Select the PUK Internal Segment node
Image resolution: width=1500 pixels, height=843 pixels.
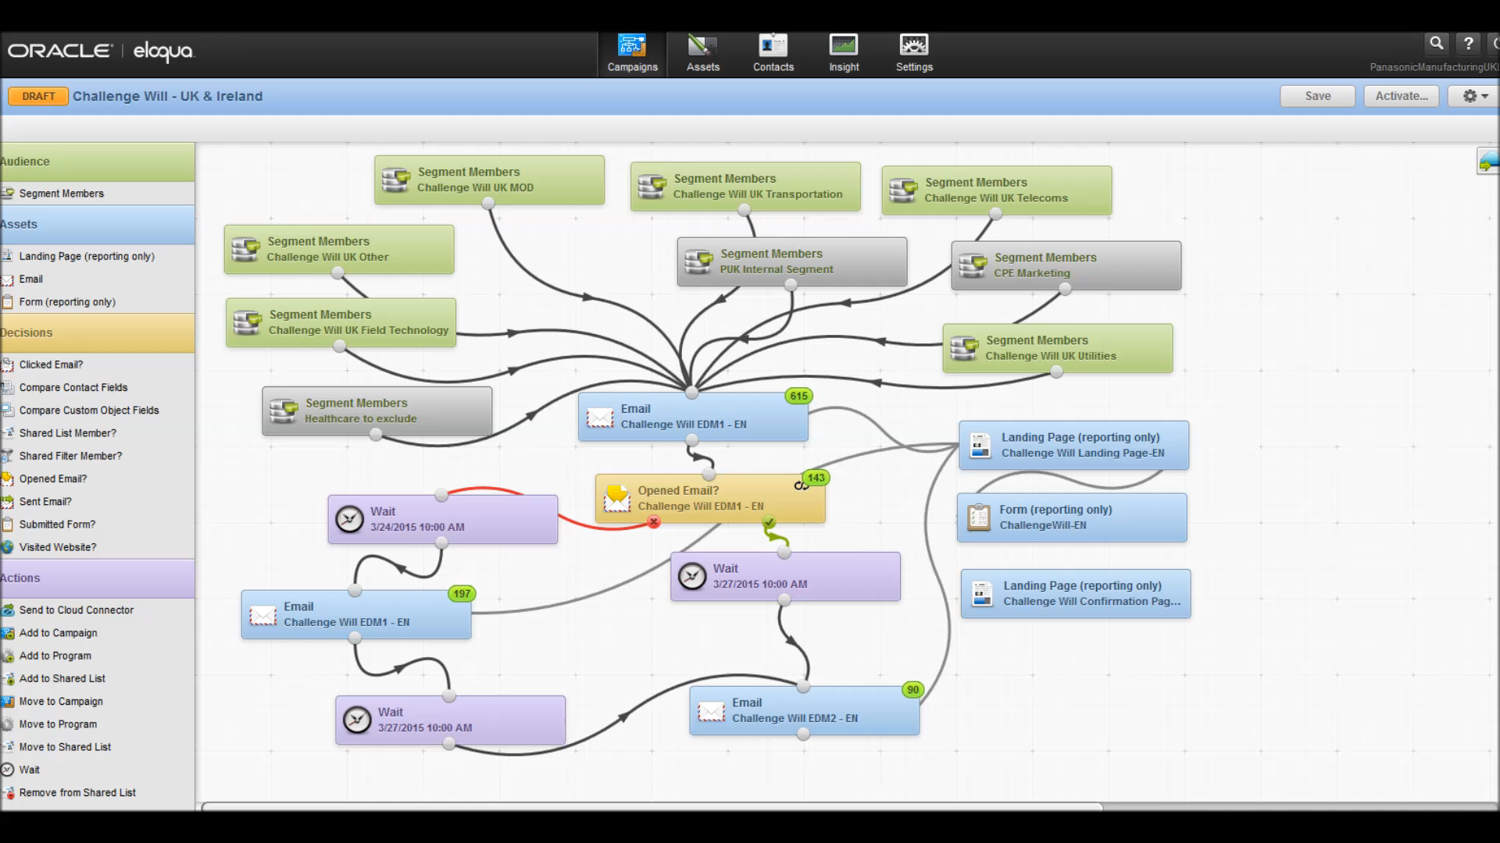tap(792, 261)
